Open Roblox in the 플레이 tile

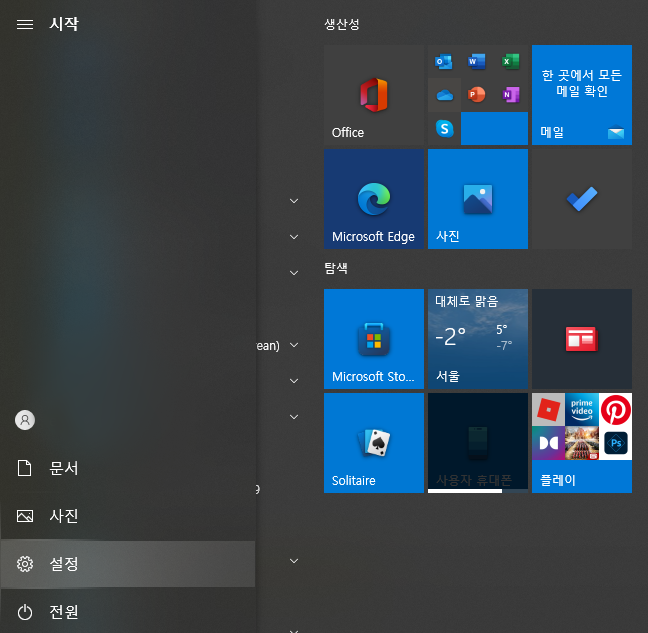coord(548,410)
